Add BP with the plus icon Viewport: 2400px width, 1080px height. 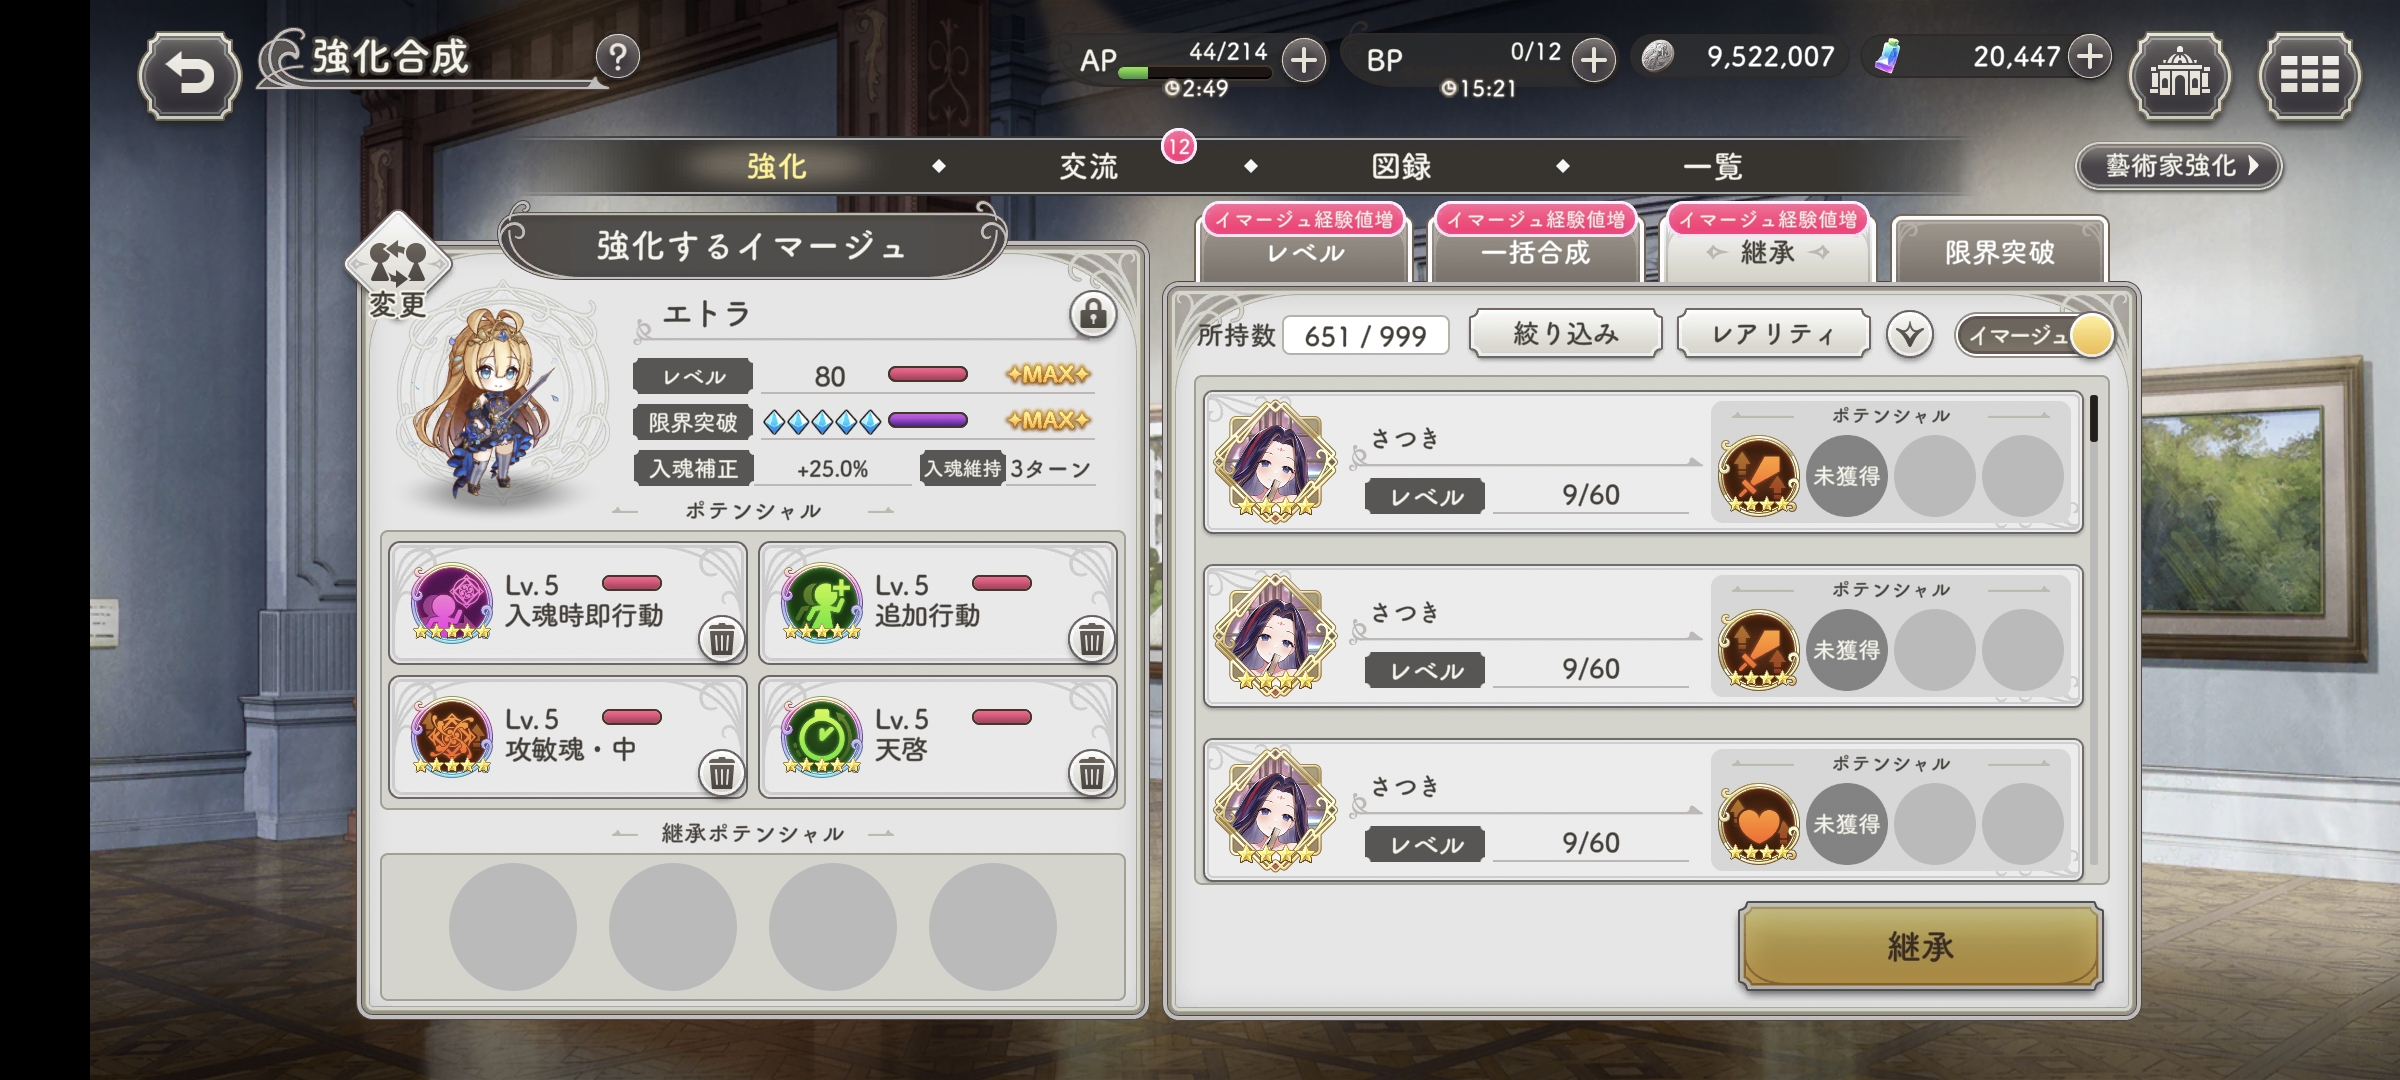click(x=1593, y=61)
